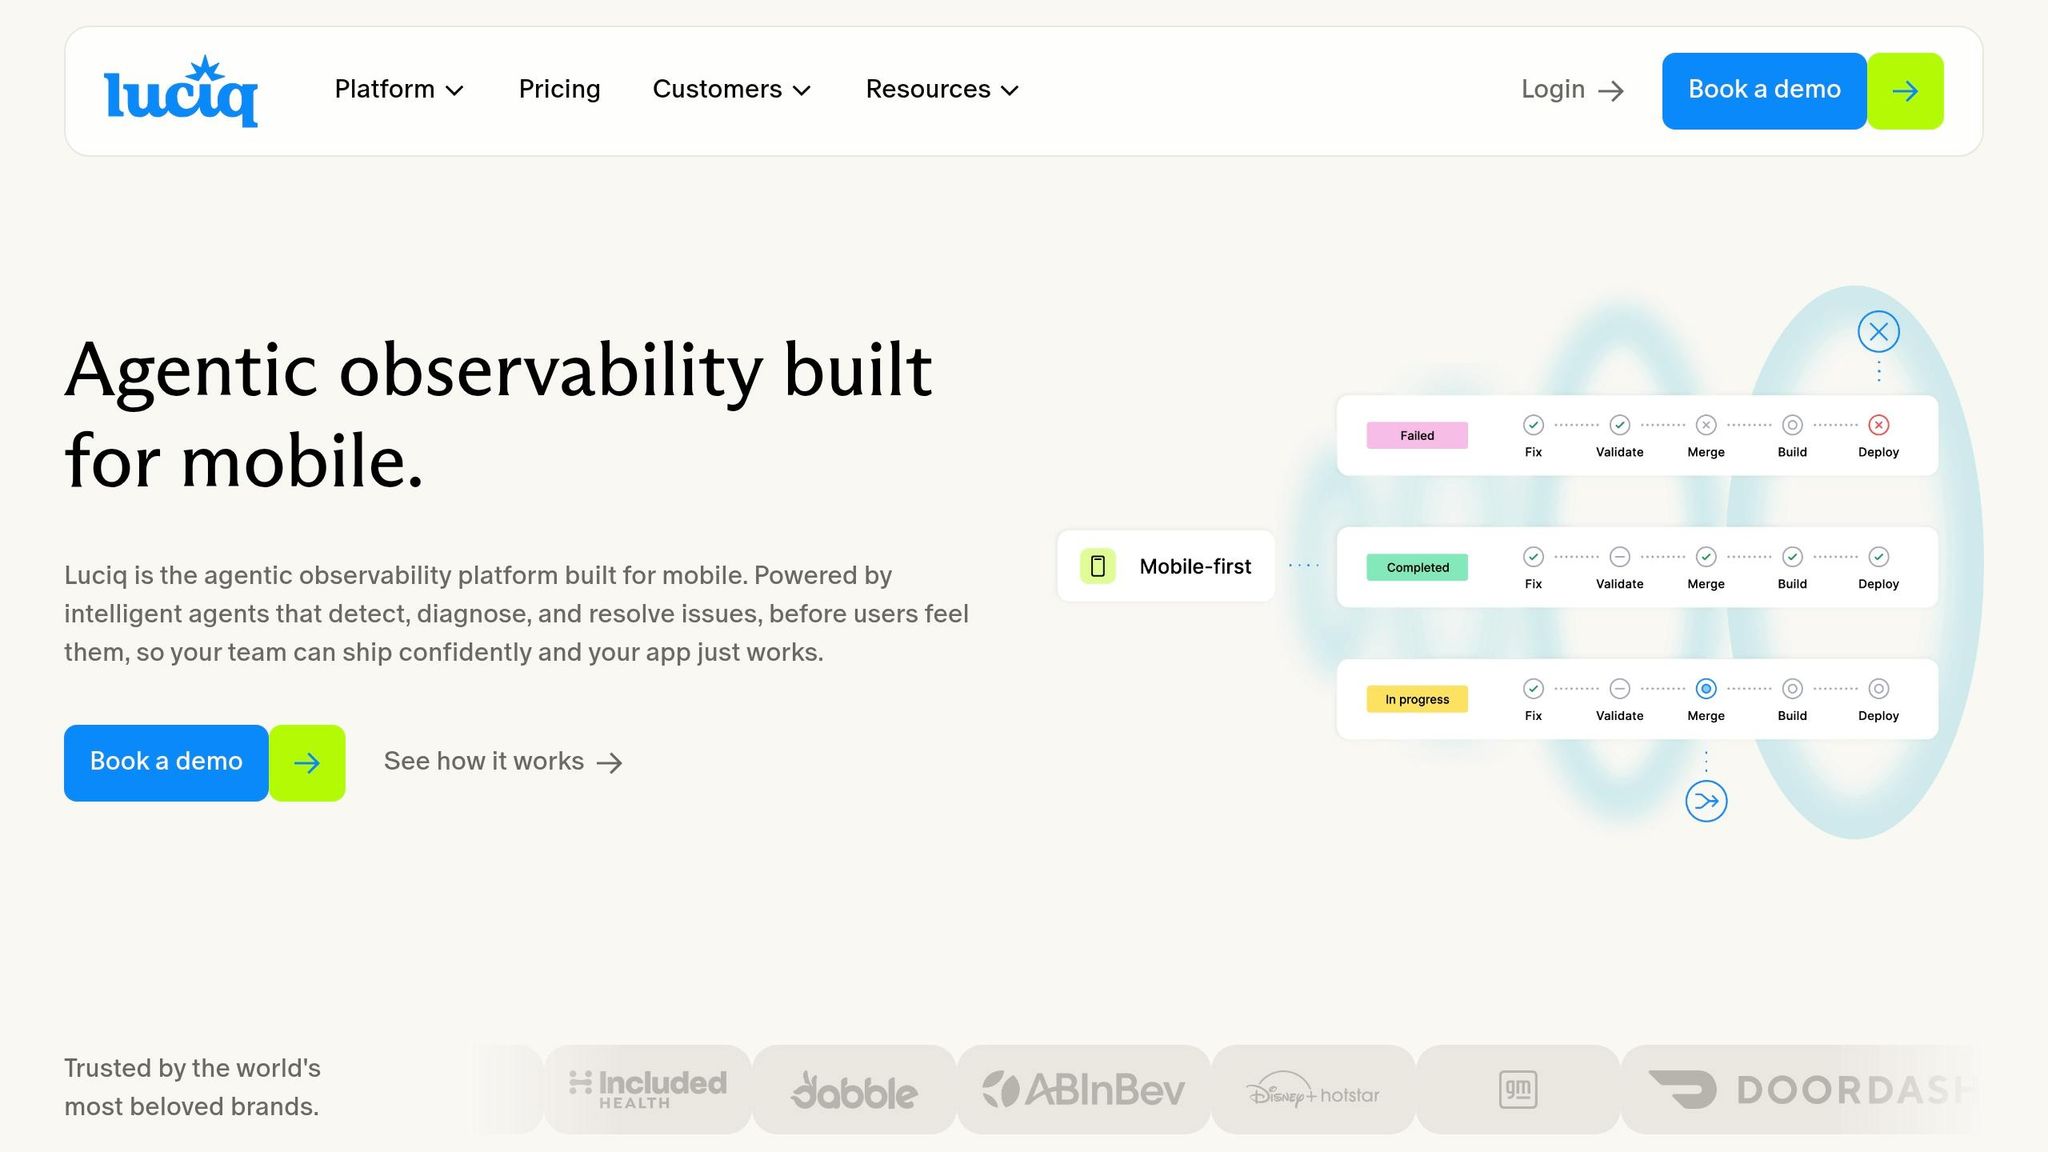2048x1152 pixels.
Task: Click the 'Validate' label in Completed row
Action: tap(1619, 584)
